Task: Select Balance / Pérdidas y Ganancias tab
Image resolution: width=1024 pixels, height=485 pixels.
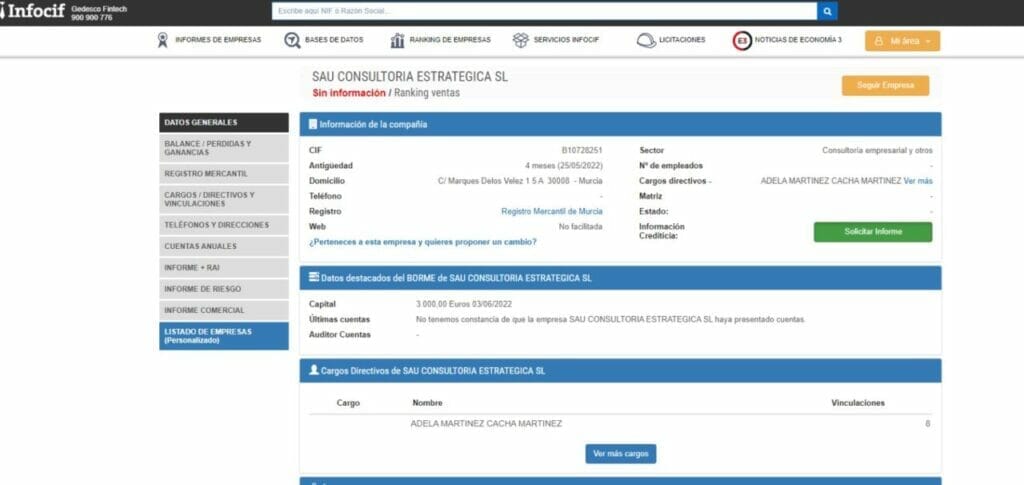Action: click(x=223, y=148)
